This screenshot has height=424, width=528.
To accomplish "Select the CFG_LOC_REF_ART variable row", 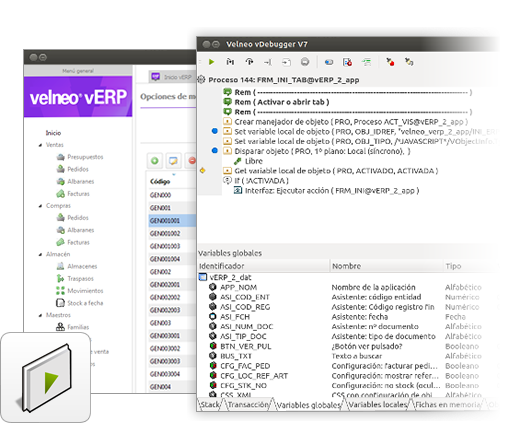I will (x=347, y=376).
